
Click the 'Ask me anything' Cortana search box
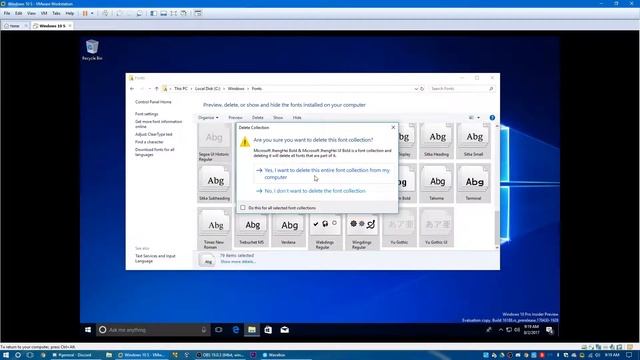coord(153,330)
